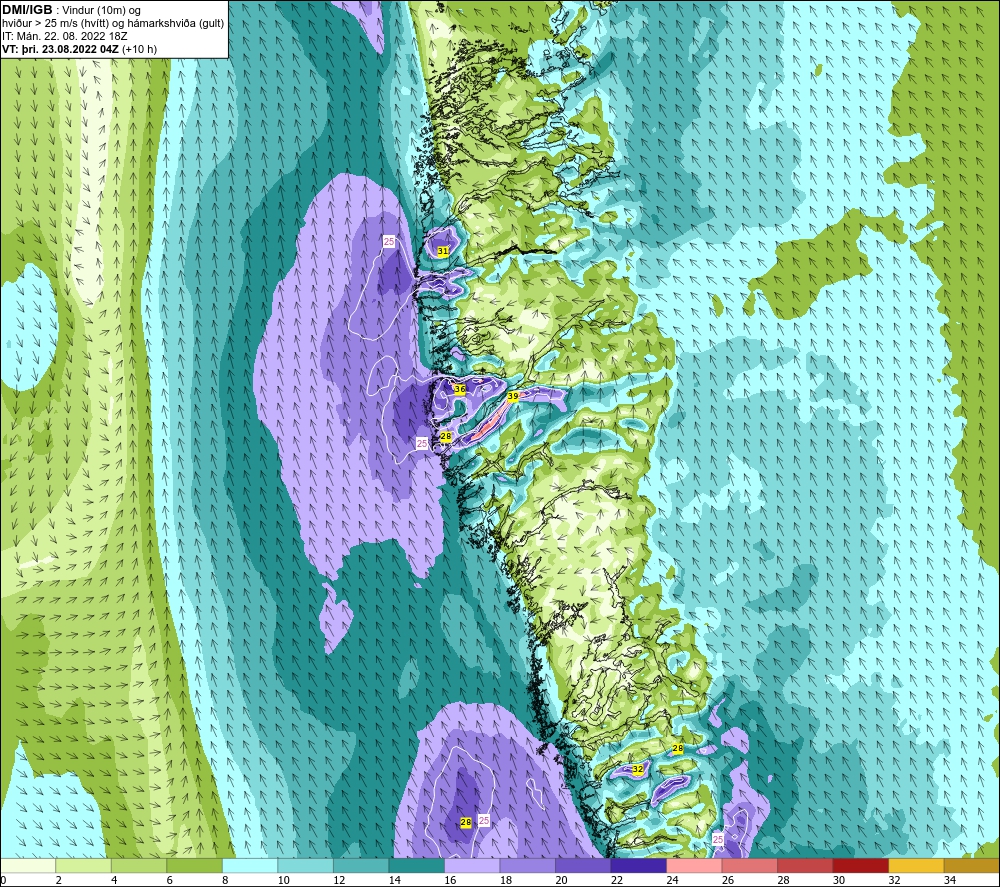Click the legend scale value 4
Screen dimensions: 1000x887
tap(114, 881)
